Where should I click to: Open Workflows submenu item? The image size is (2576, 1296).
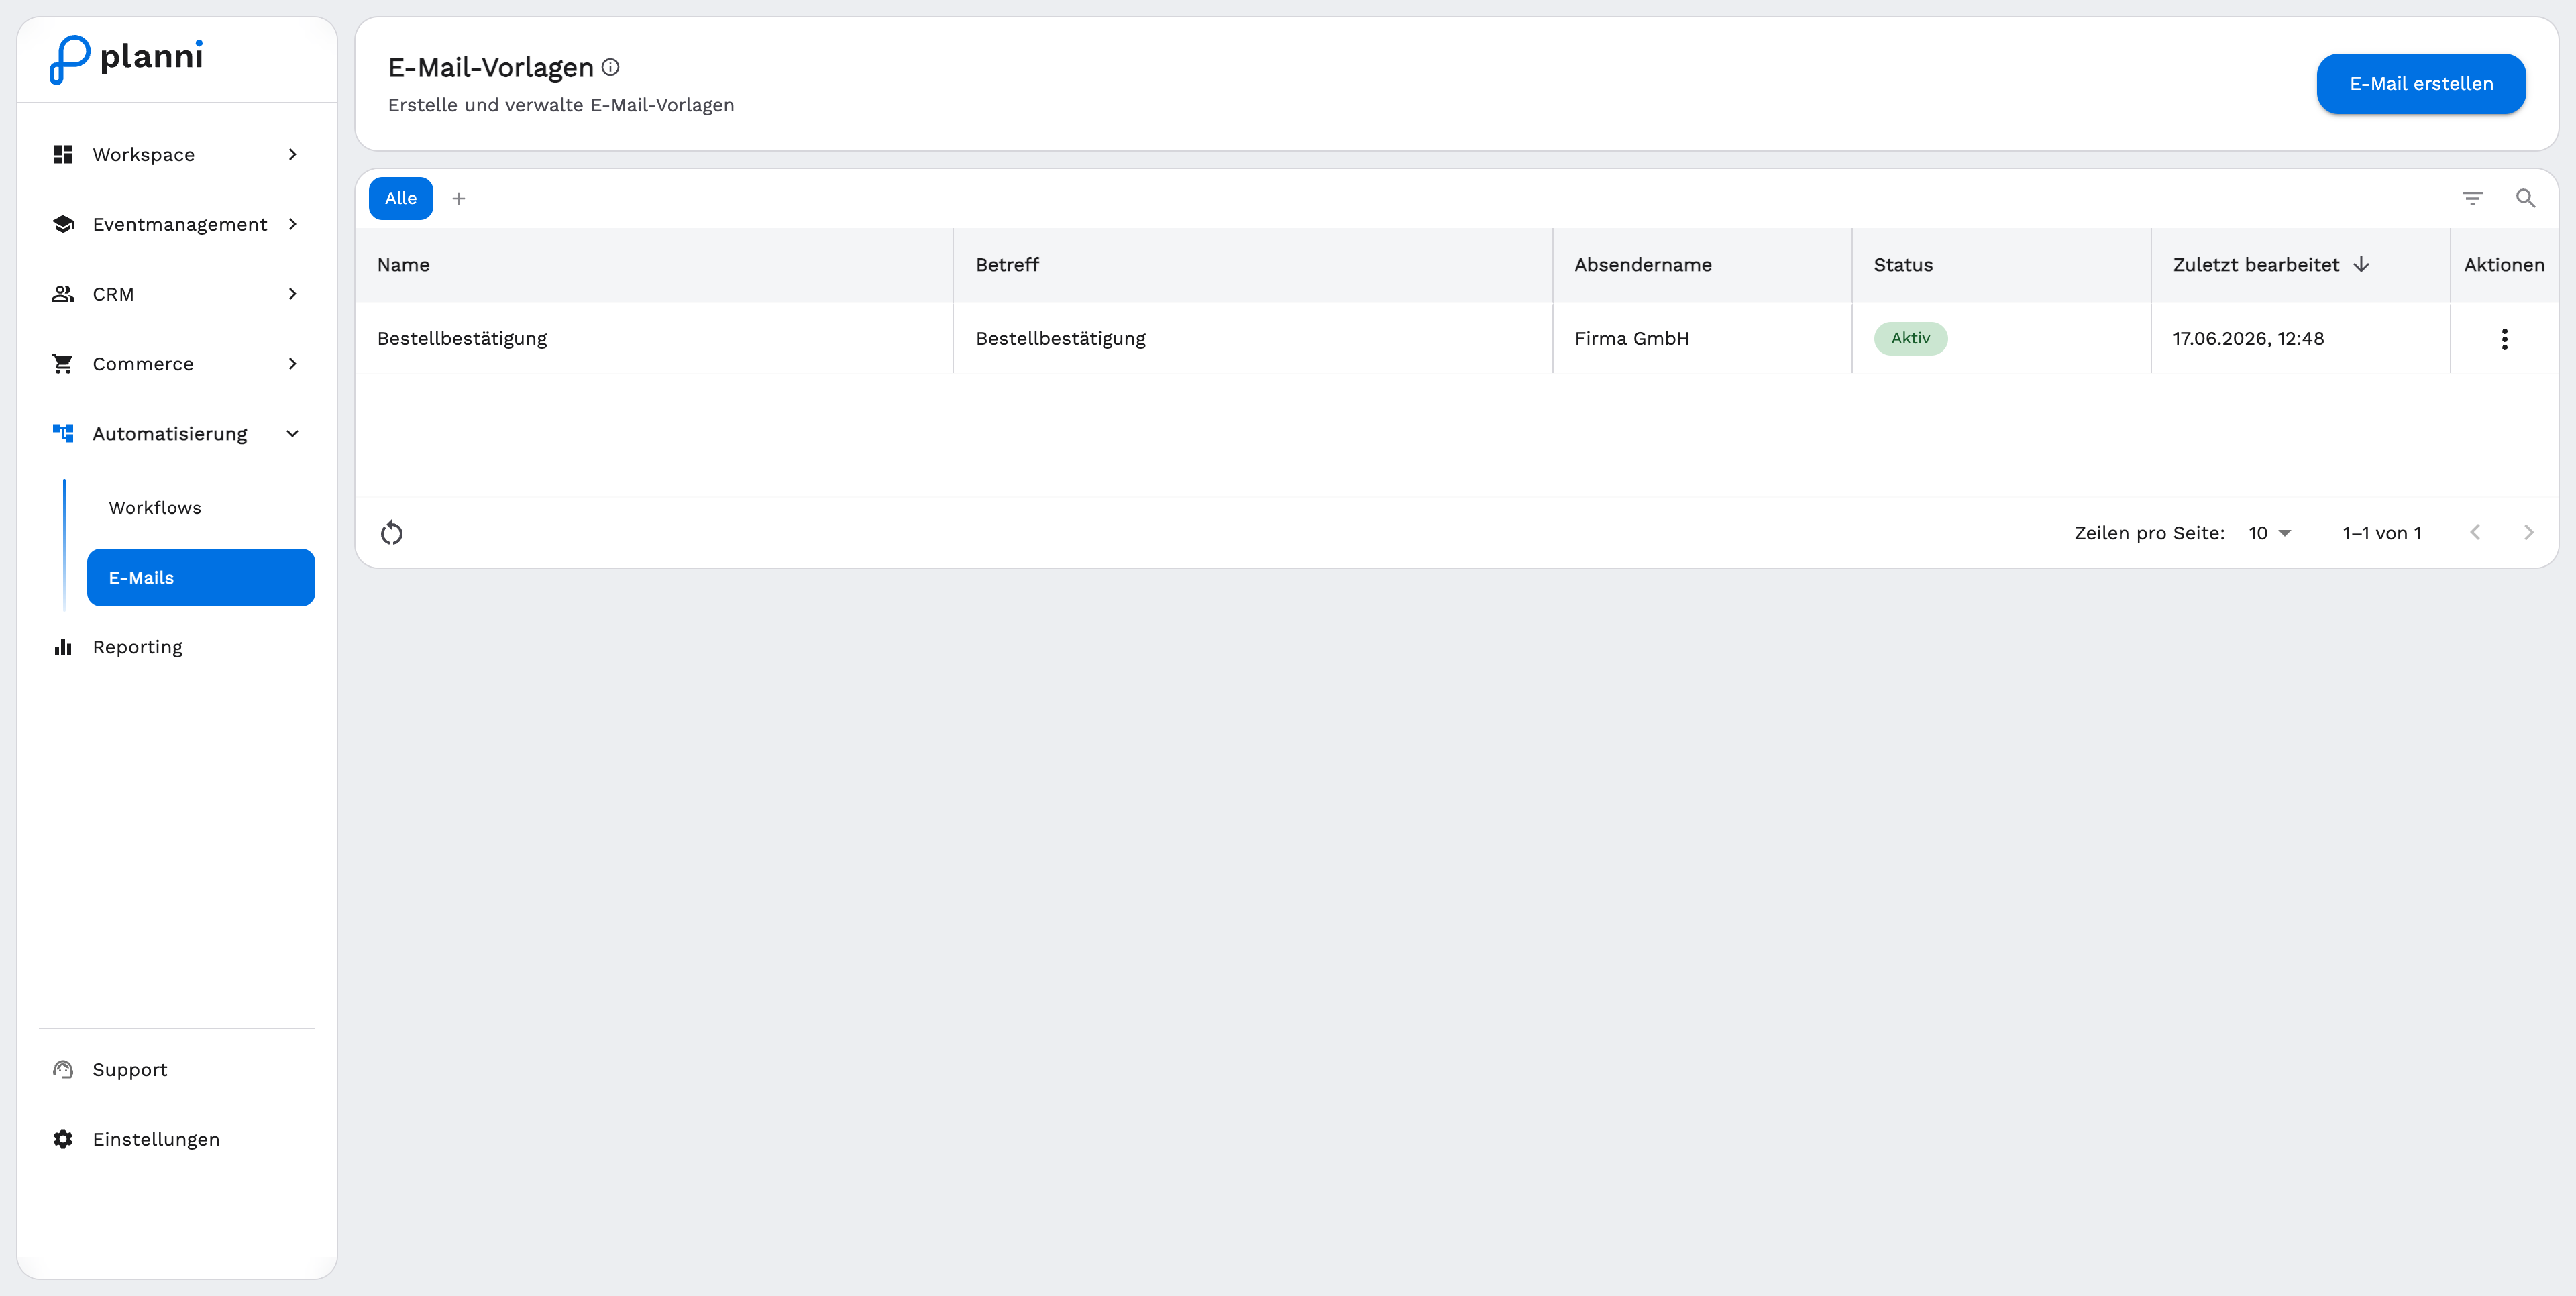coord(201,508)
